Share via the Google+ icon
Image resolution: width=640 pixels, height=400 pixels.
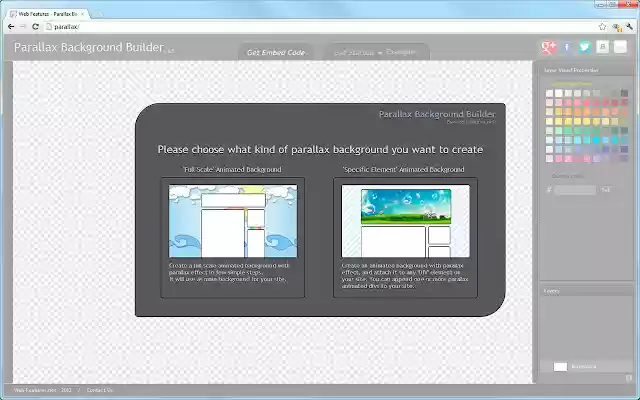coord(549,47)
